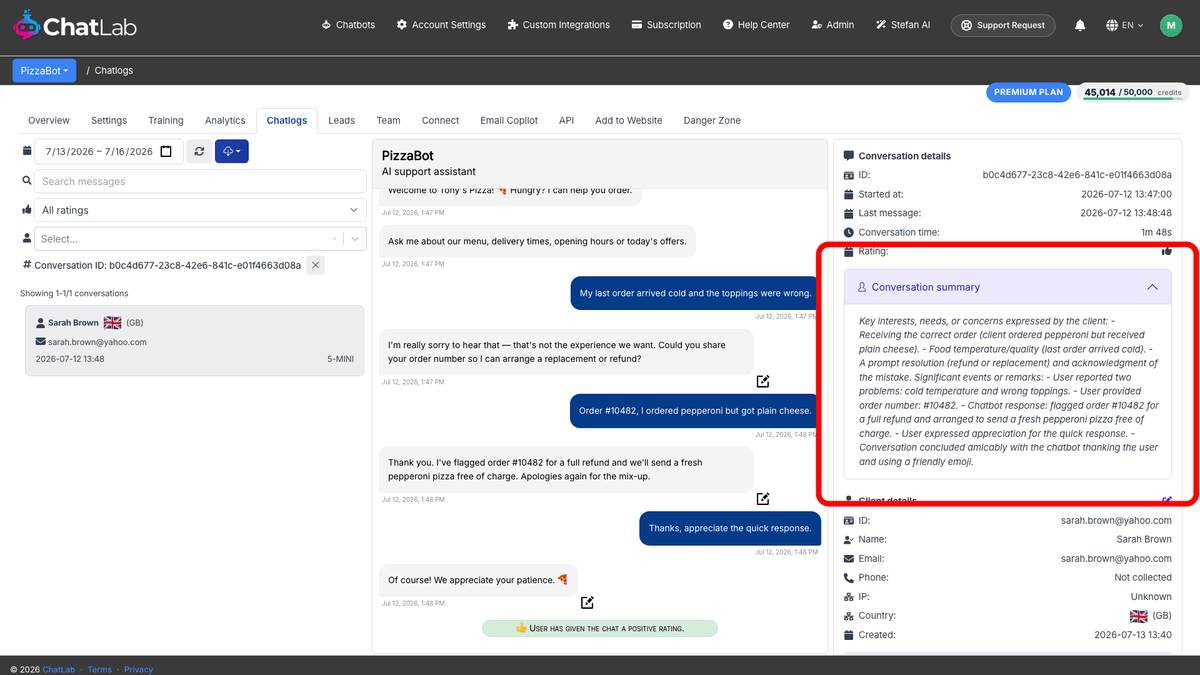Open the All ratings filter dropdown
This screenshot has width=1200, height=675.
click(x=200, y=210)
